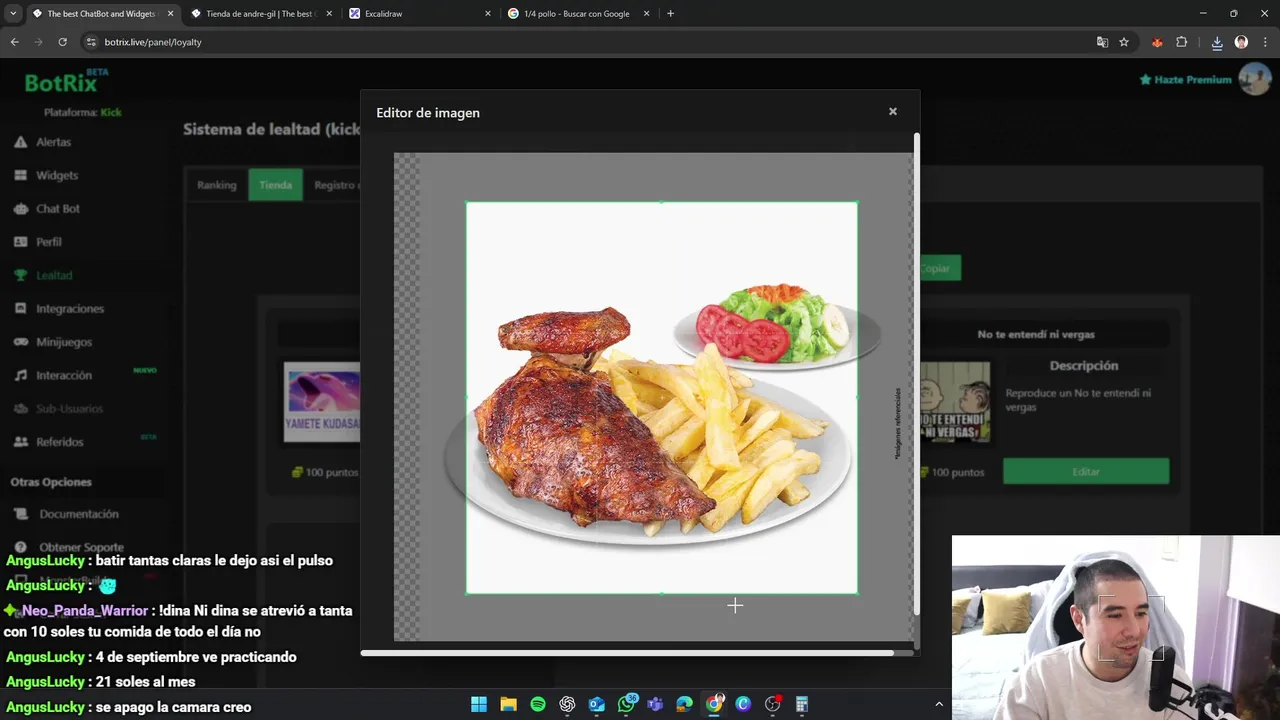Open Spotify from the taskbar
1280x720 pixels.
538,704
